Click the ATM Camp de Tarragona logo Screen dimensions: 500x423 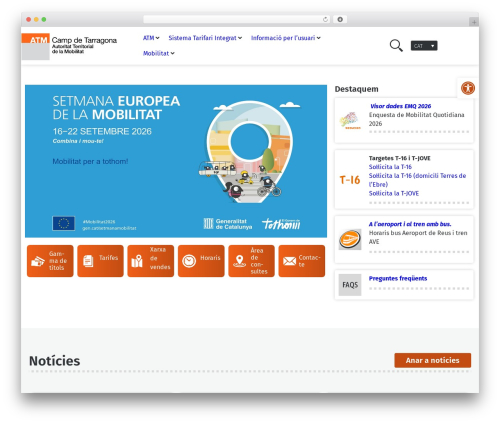(69, 46)
